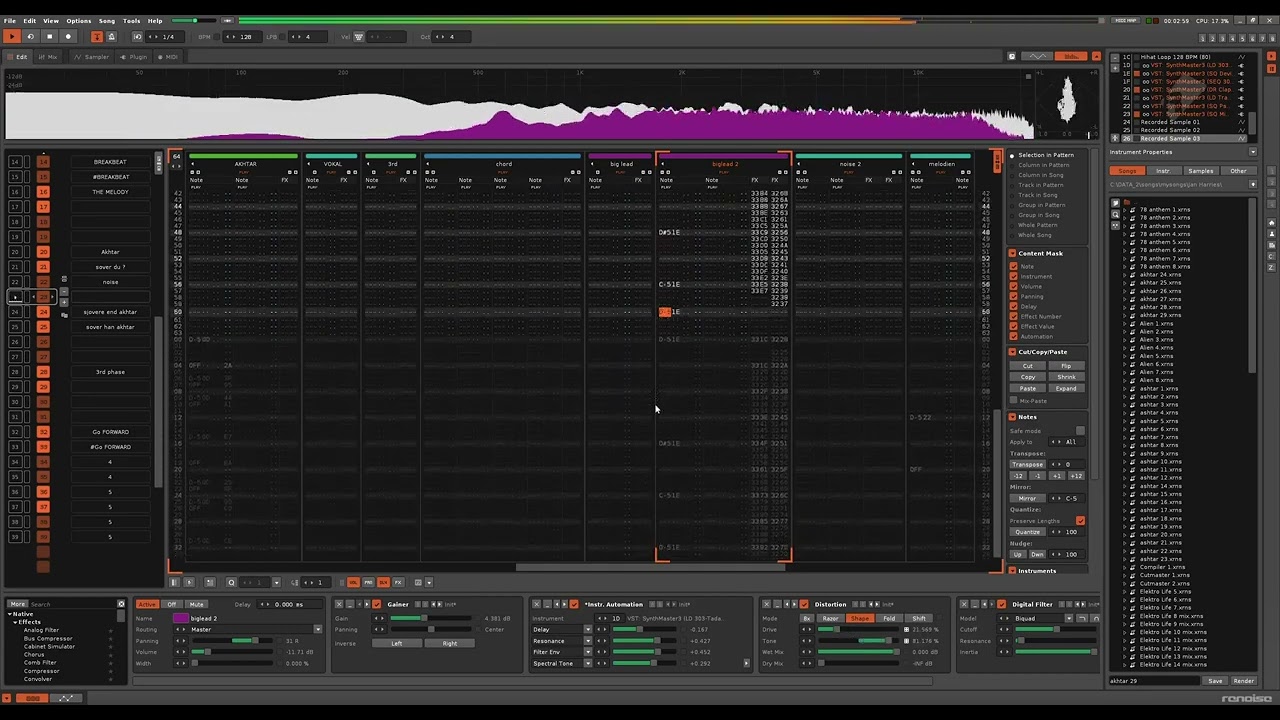Select the Whole Song radio option
Screen dimensions: 1280x720
pos(1012,235)
